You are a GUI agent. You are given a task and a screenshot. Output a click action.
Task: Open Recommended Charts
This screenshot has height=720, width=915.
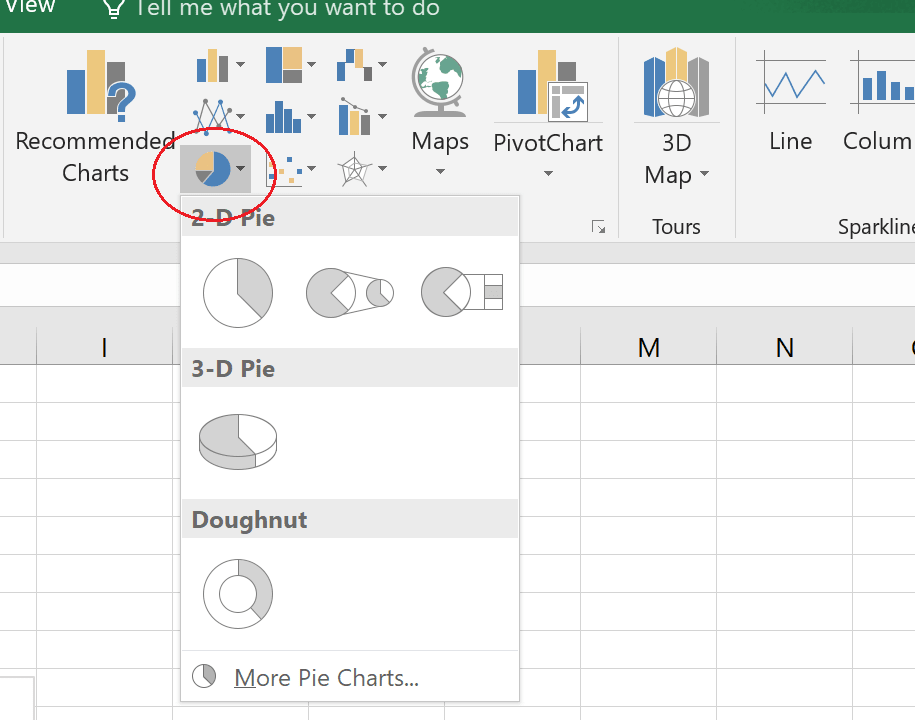pyautogui.click(x=95, y=120)
